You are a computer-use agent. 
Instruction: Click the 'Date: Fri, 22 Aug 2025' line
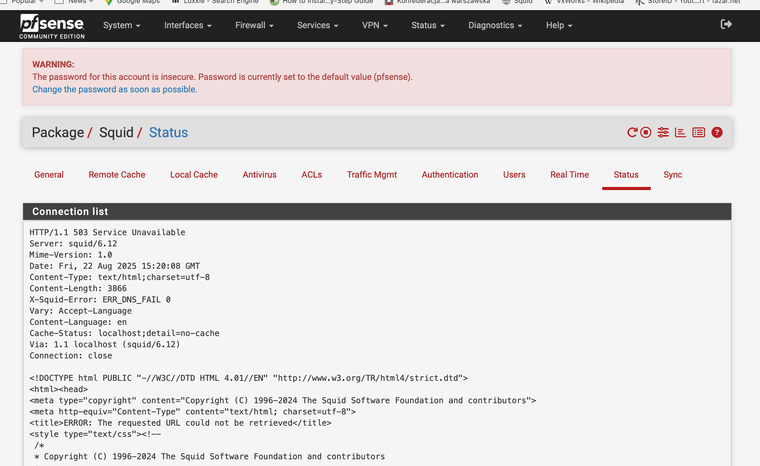click(114, 266)
